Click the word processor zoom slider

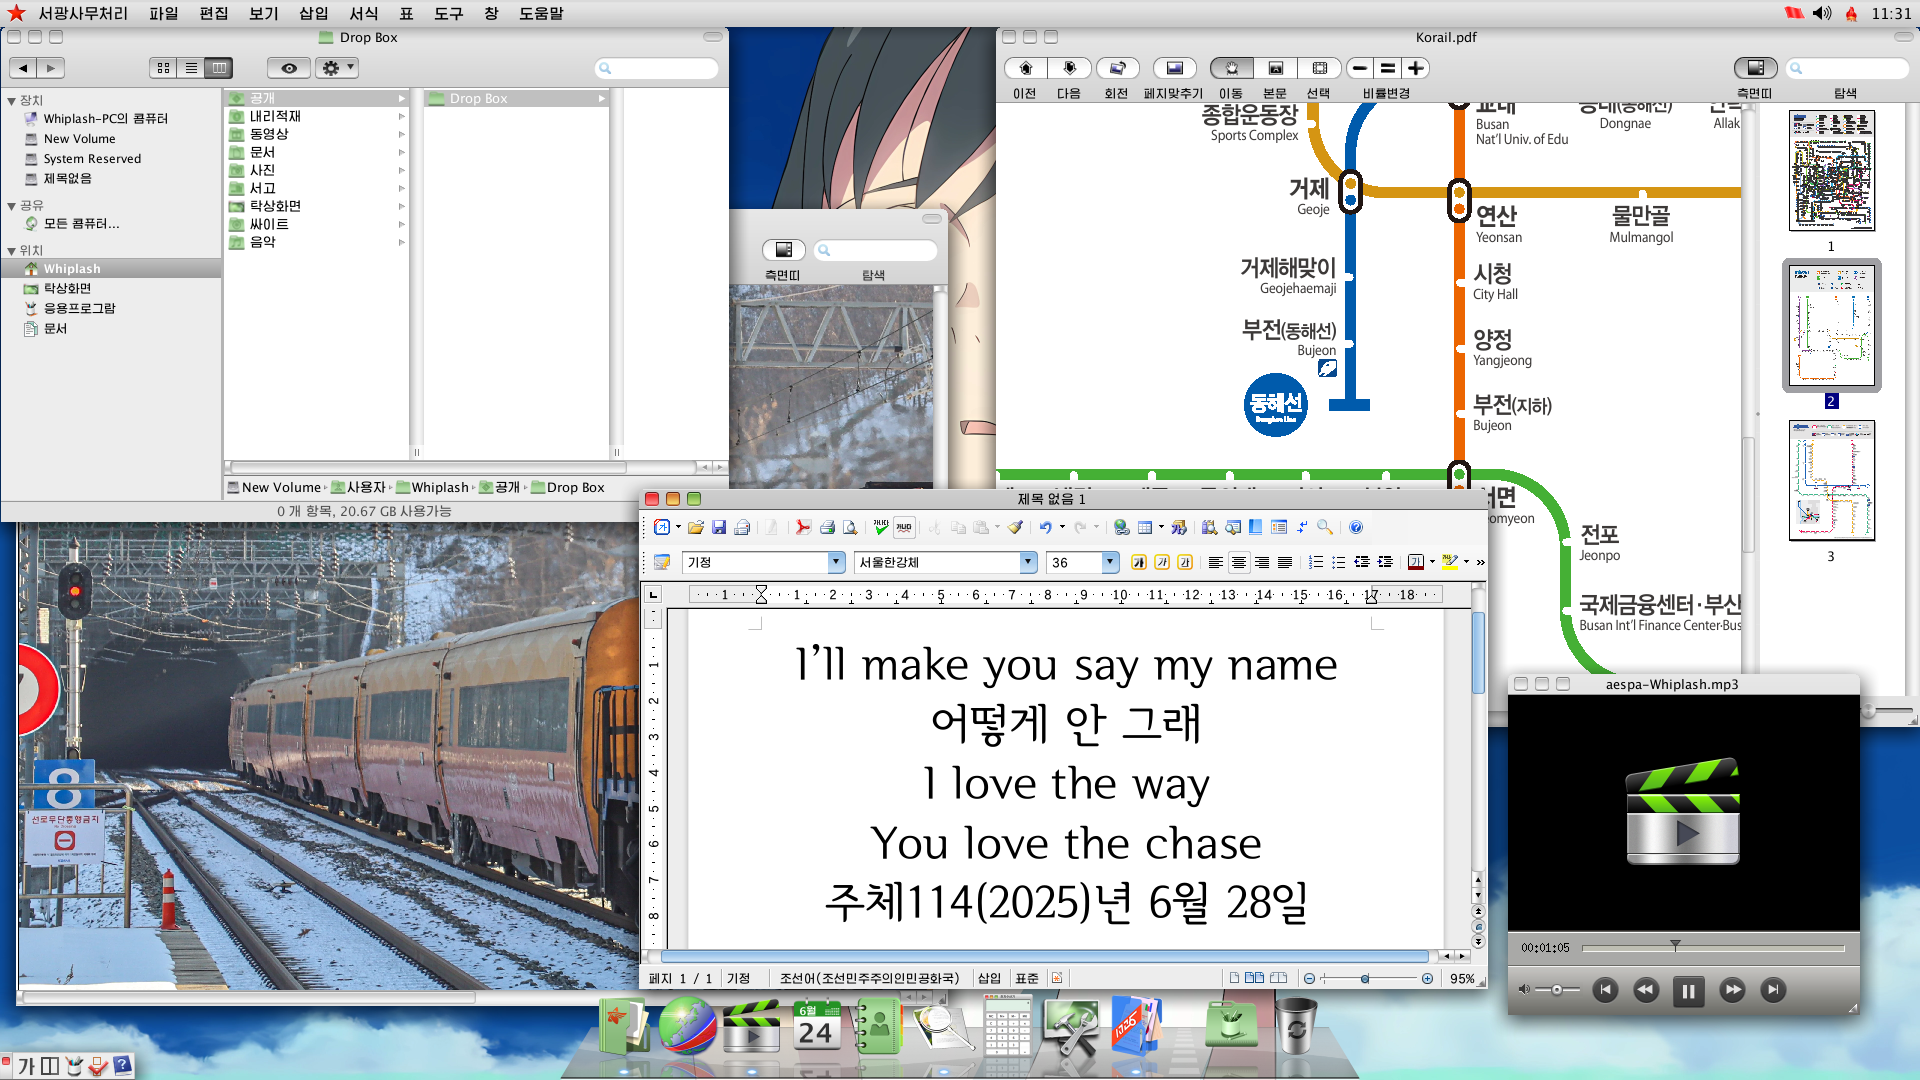point(1365,978)
